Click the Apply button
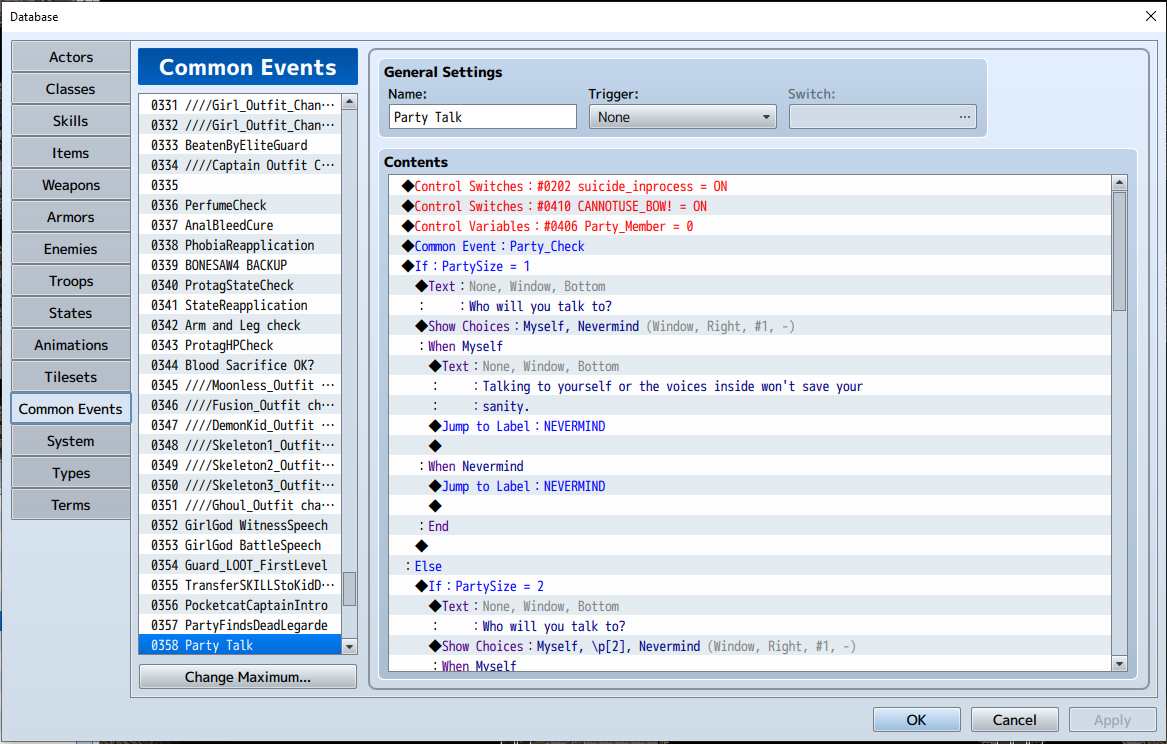The width and height of the screenshot is (1167, 744). pyautogui.click(x=1112, y=719)
